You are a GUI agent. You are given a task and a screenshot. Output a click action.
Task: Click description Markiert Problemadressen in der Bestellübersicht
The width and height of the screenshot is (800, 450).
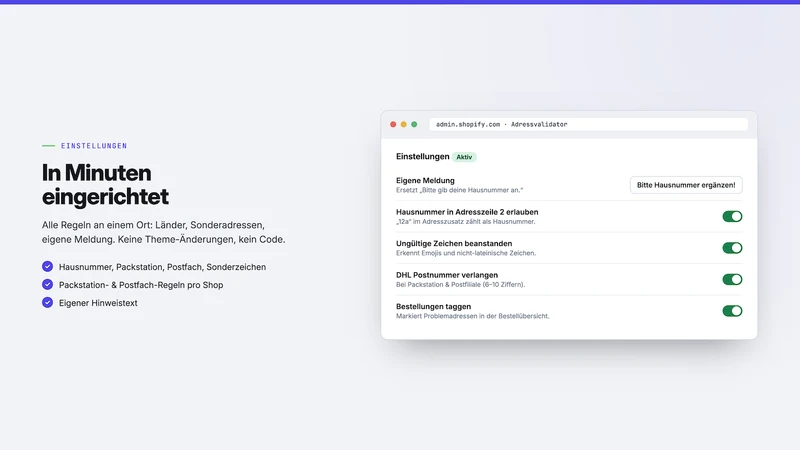click(472, 316)
